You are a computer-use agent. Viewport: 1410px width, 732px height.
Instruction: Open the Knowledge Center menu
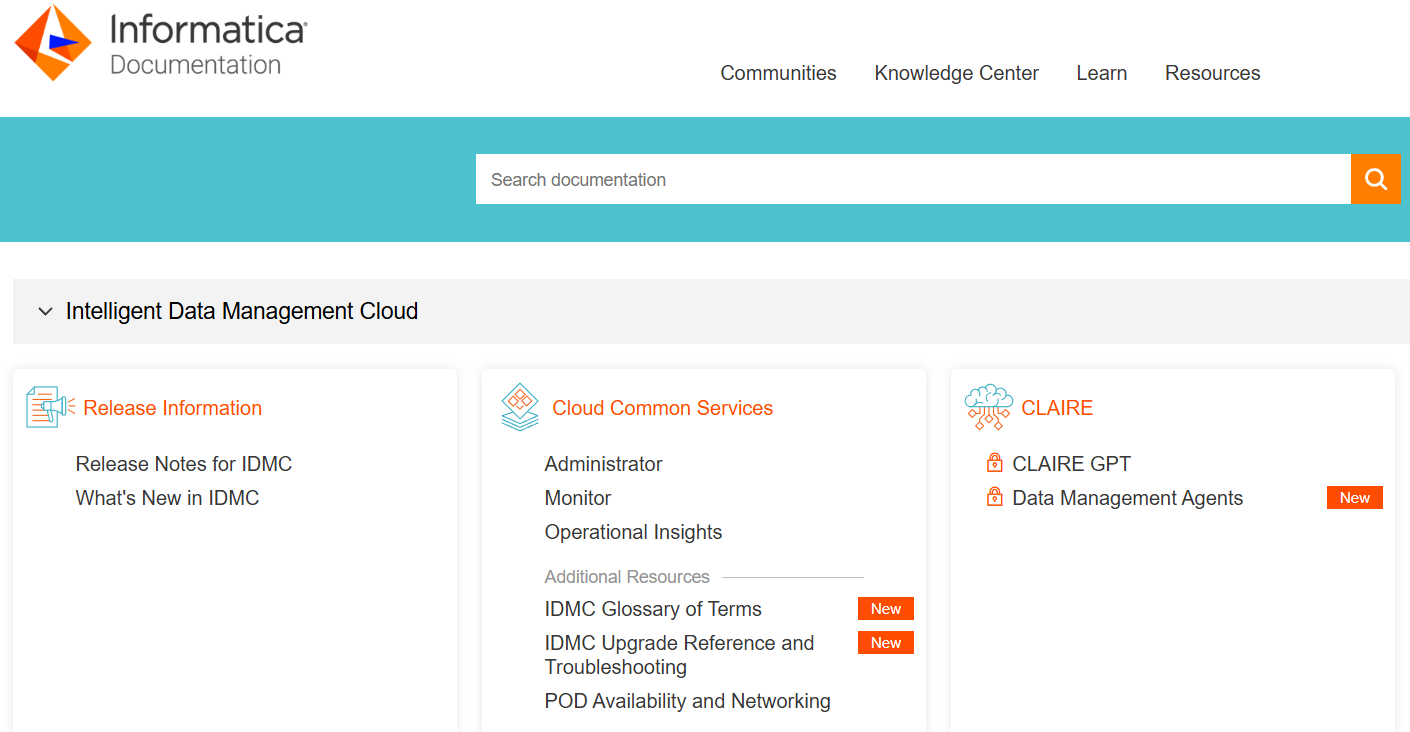(x=956, y=72)
